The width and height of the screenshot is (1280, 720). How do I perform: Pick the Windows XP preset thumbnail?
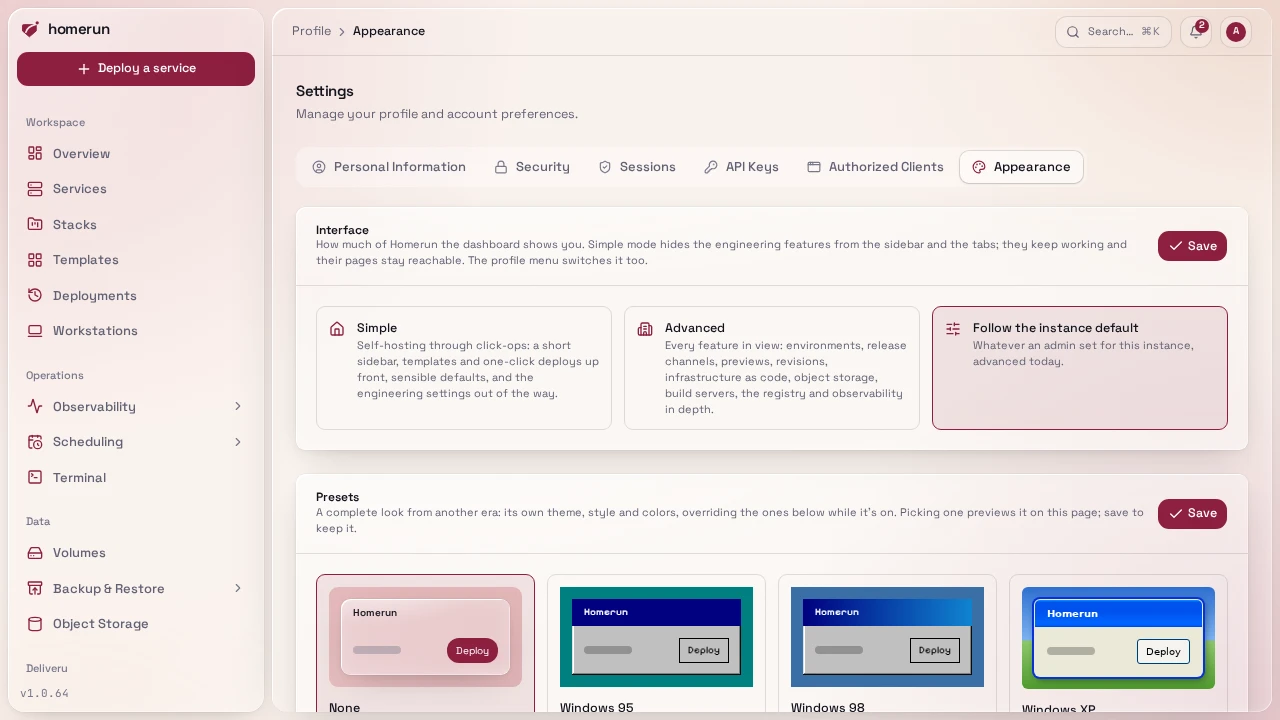click(x=1118, y=638)
